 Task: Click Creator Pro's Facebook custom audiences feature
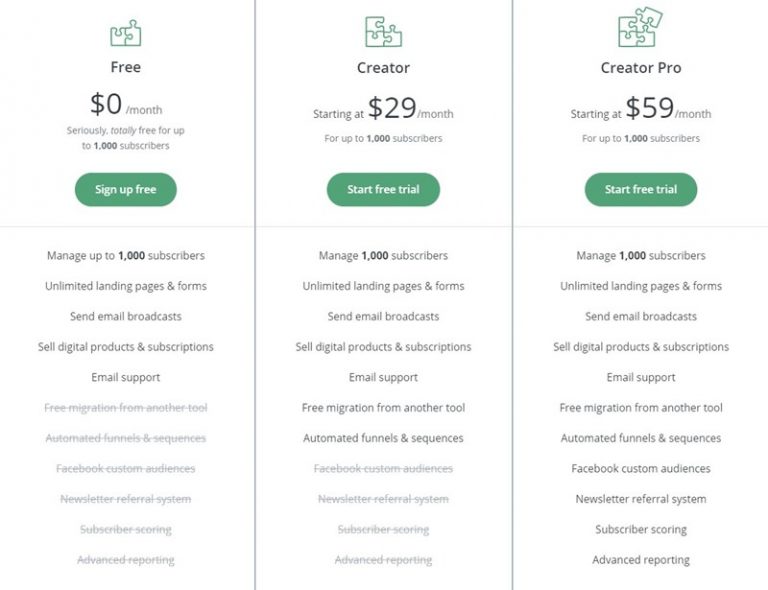click(641, 469)
